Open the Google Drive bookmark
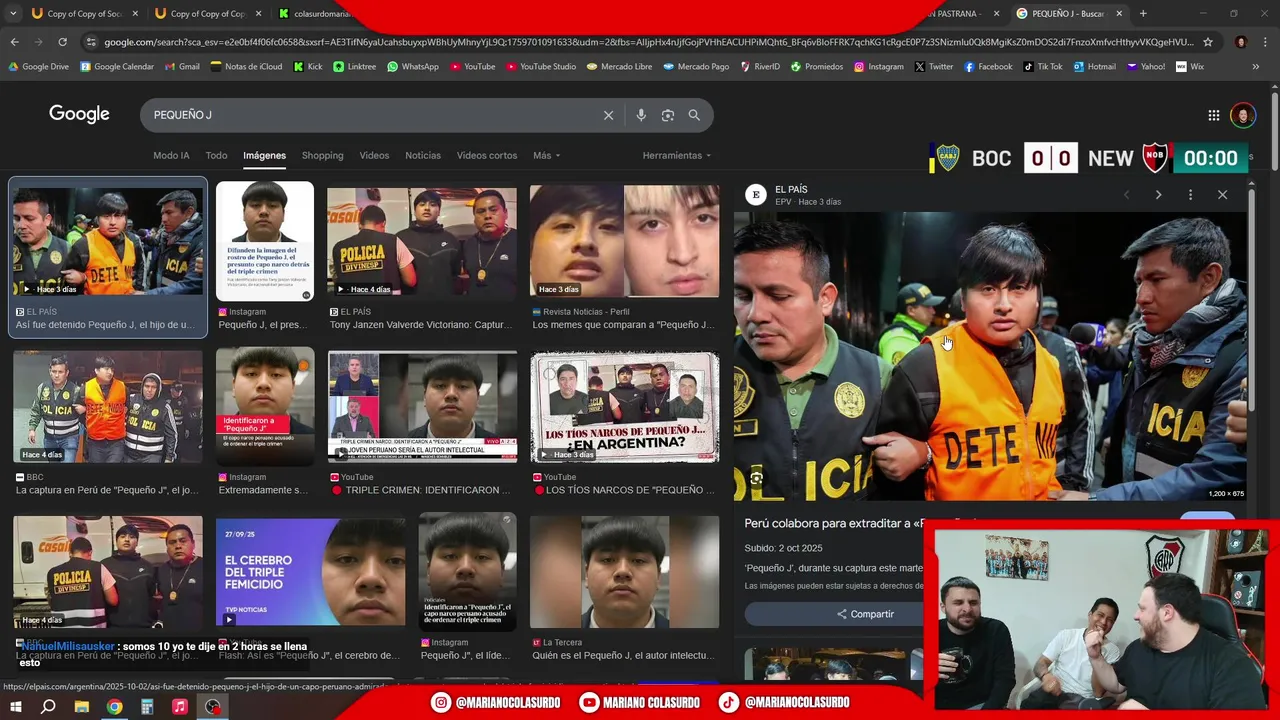1280x720 pixels. coord(39,67)
